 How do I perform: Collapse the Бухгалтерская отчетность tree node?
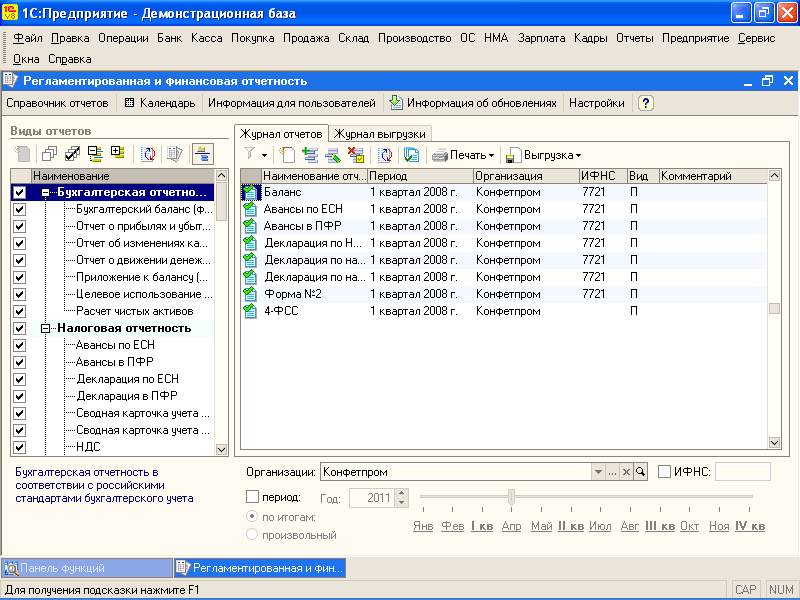point(45,192)
